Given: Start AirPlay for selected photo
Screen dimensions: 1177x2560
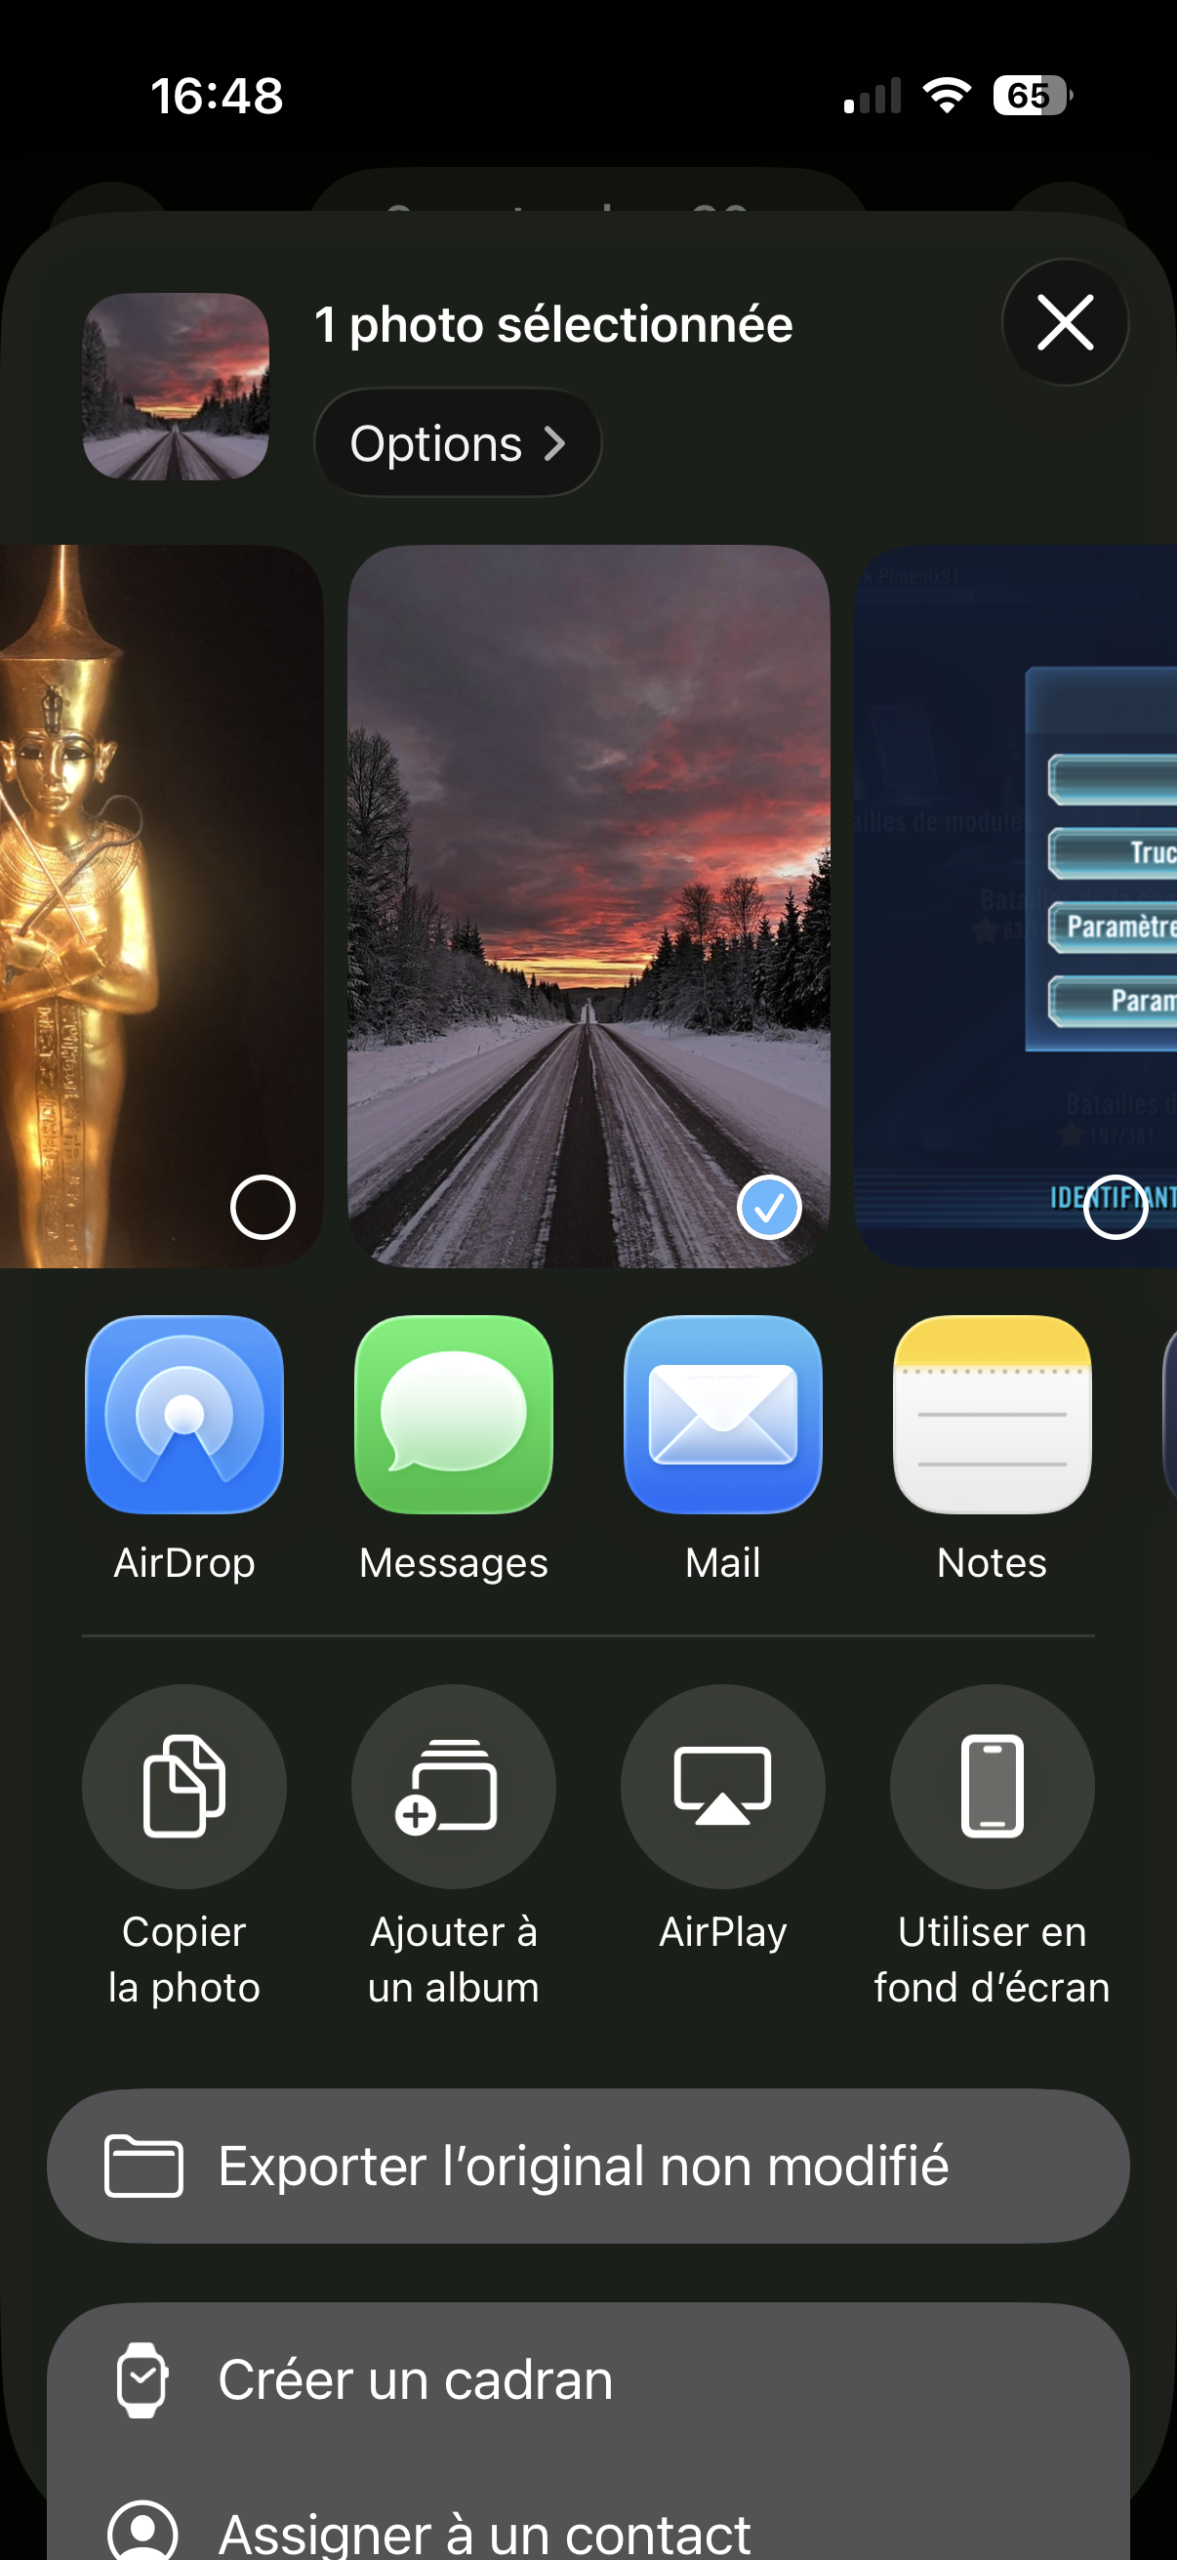Looking at the screenshot, I should tap(722, 1786).
